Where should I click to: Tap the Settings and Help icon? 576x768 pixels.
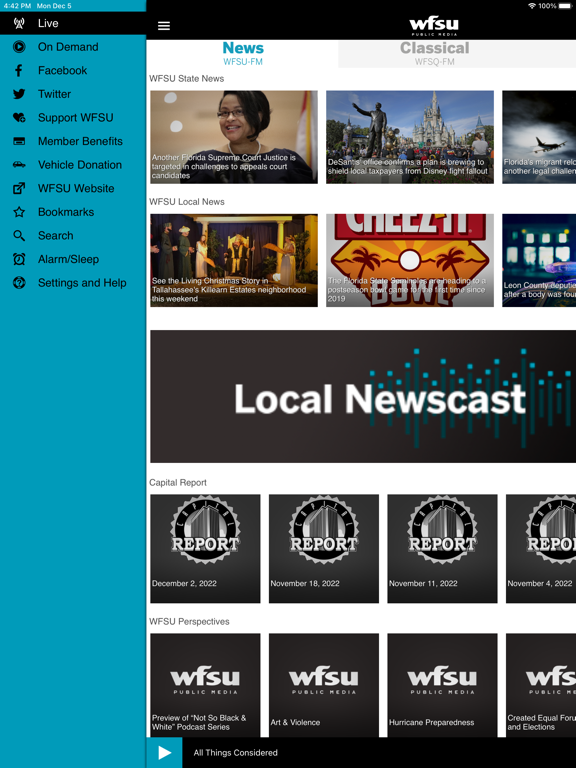(x=19, y=283)
